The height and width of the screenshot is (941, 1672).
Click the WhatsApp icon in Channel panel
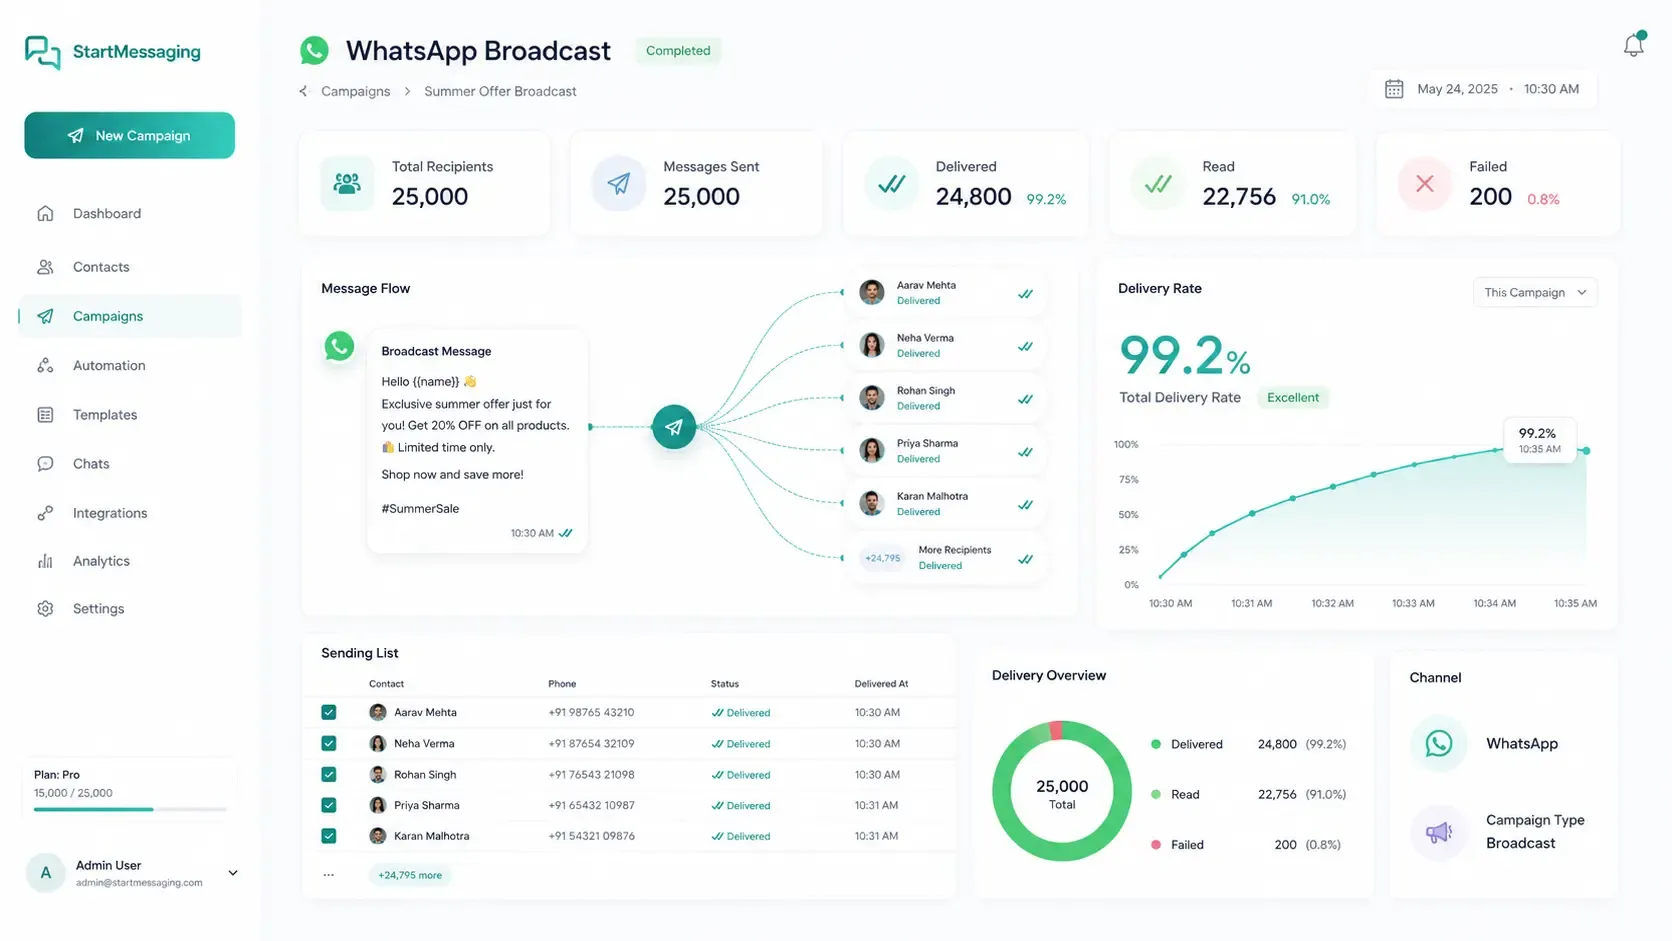(1439, 743)
